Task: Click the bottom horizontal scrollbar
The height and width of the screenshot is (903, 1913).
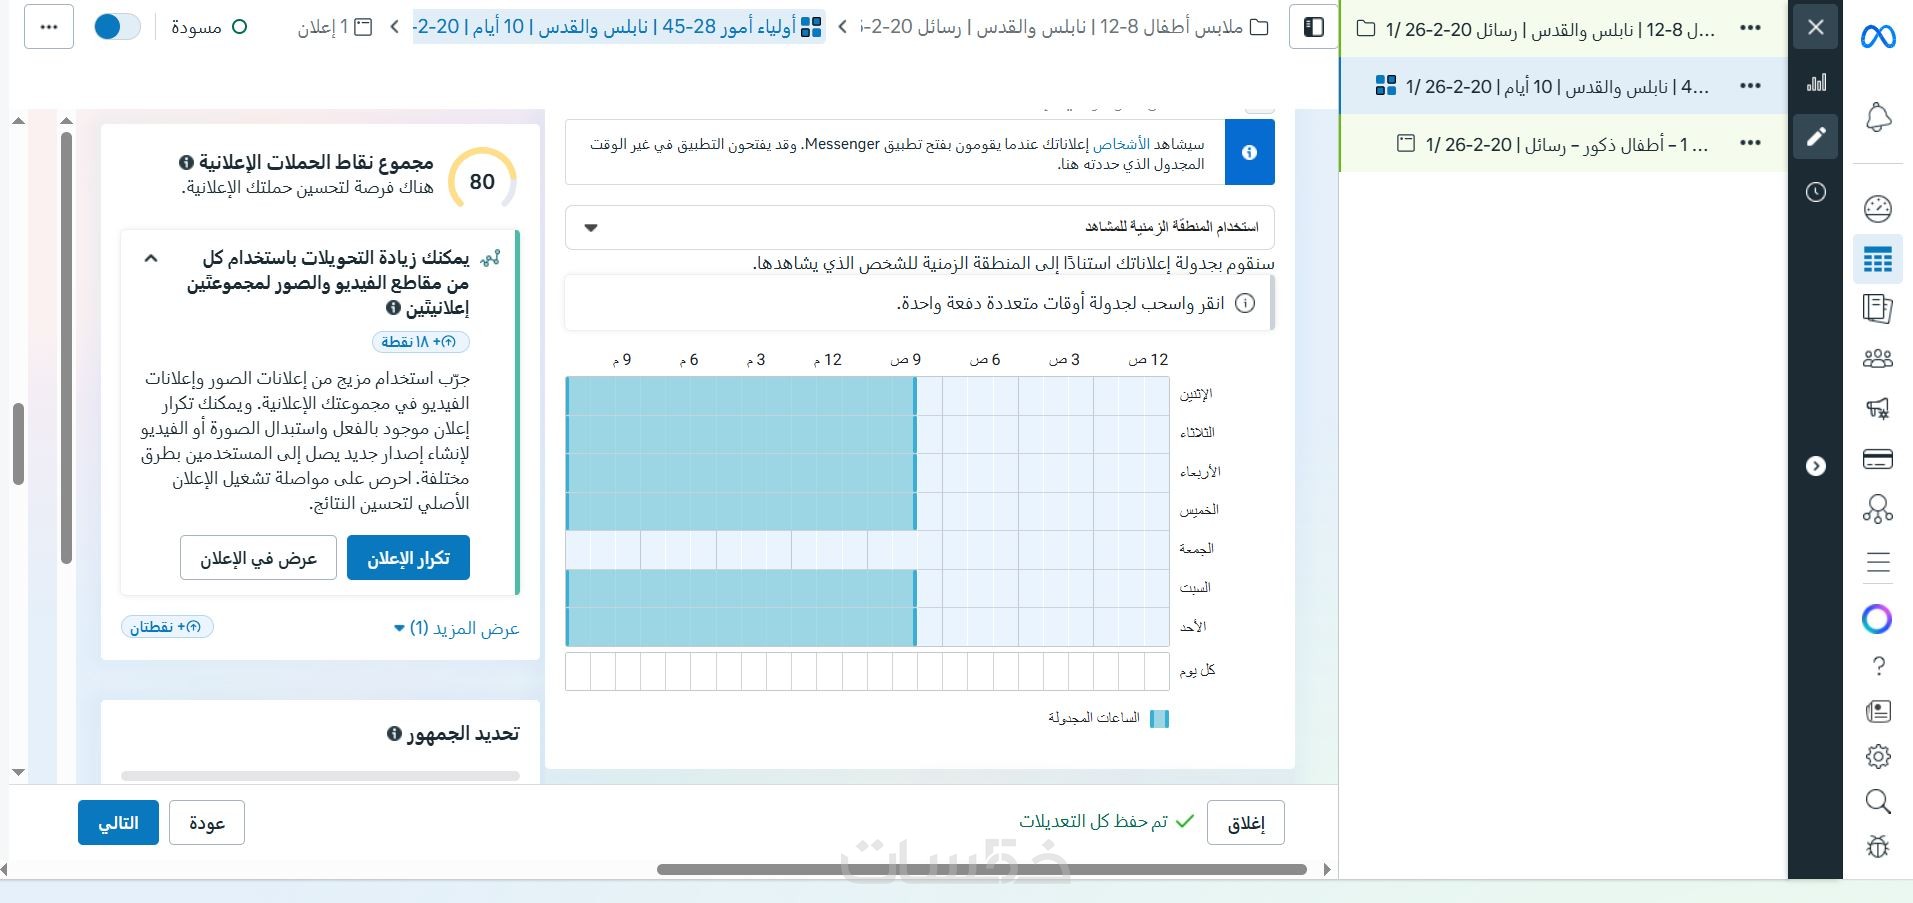Action: point(982,869)
